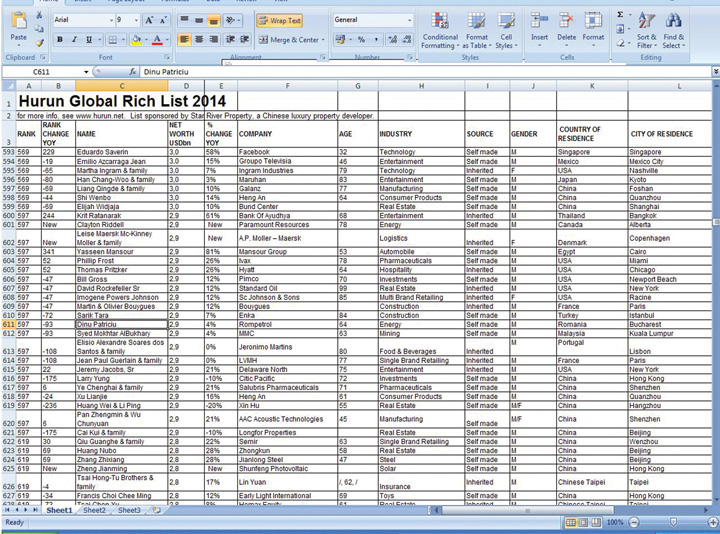This screenshot has height=534, width=720.
Task: Open the General number format dropdown
Action: pos(410,20)
